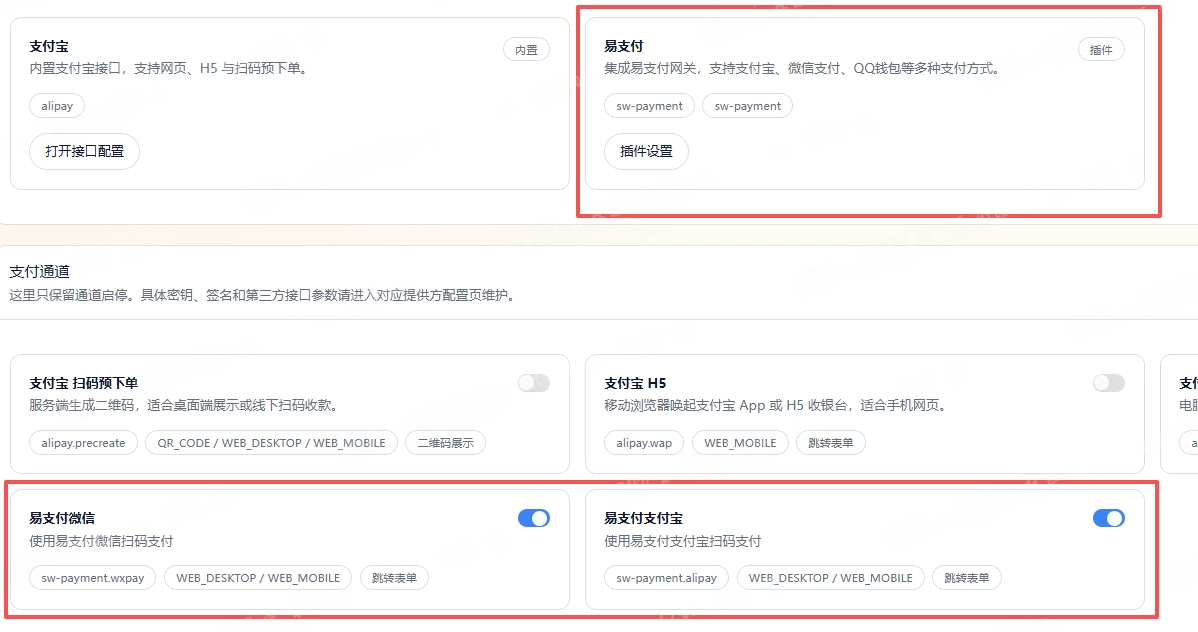Open 插件设置 for 易支付
This screenshot has height=632, width=1198.
point(646,151)
